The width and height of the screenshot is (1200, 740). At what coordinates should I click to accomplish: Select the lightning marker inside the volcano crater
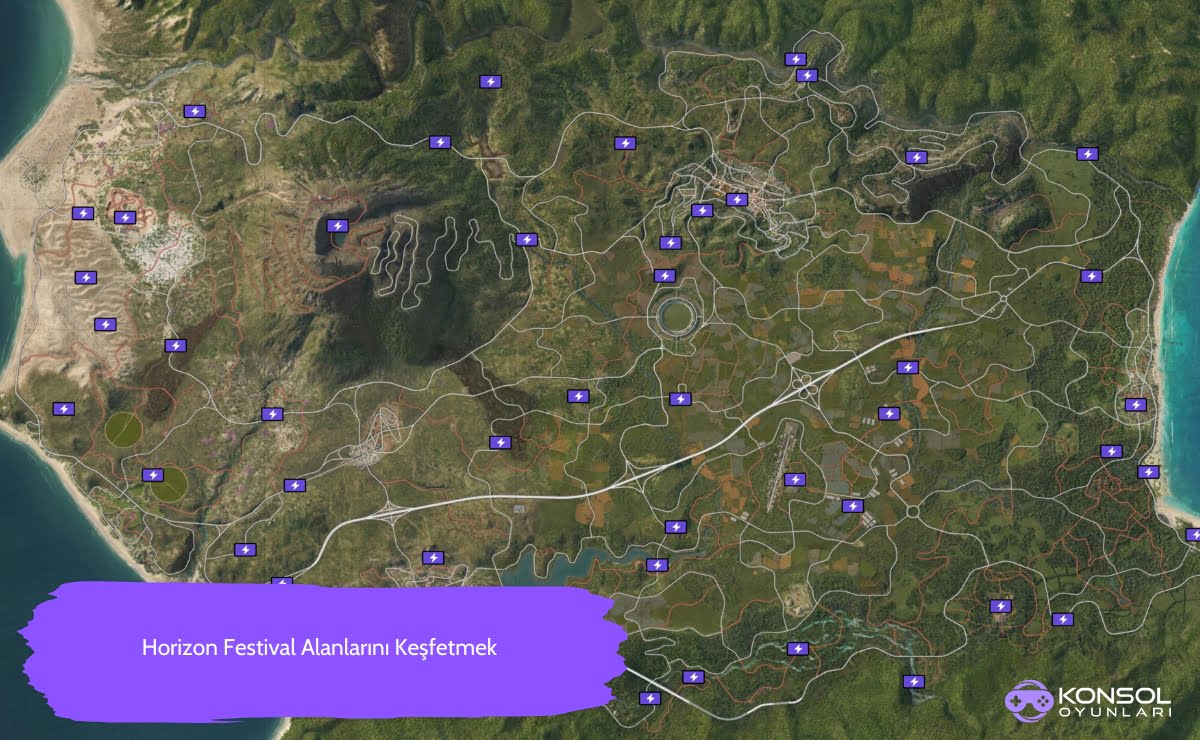click(x=337, y=226)
